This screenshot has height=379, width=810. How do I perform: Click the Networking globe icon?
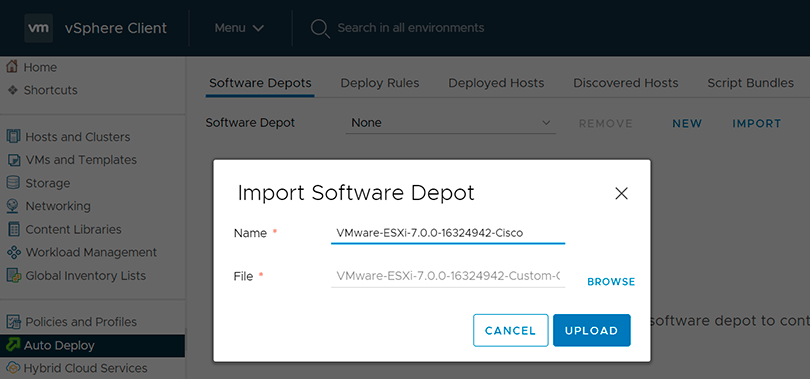(x=13, y=206)
